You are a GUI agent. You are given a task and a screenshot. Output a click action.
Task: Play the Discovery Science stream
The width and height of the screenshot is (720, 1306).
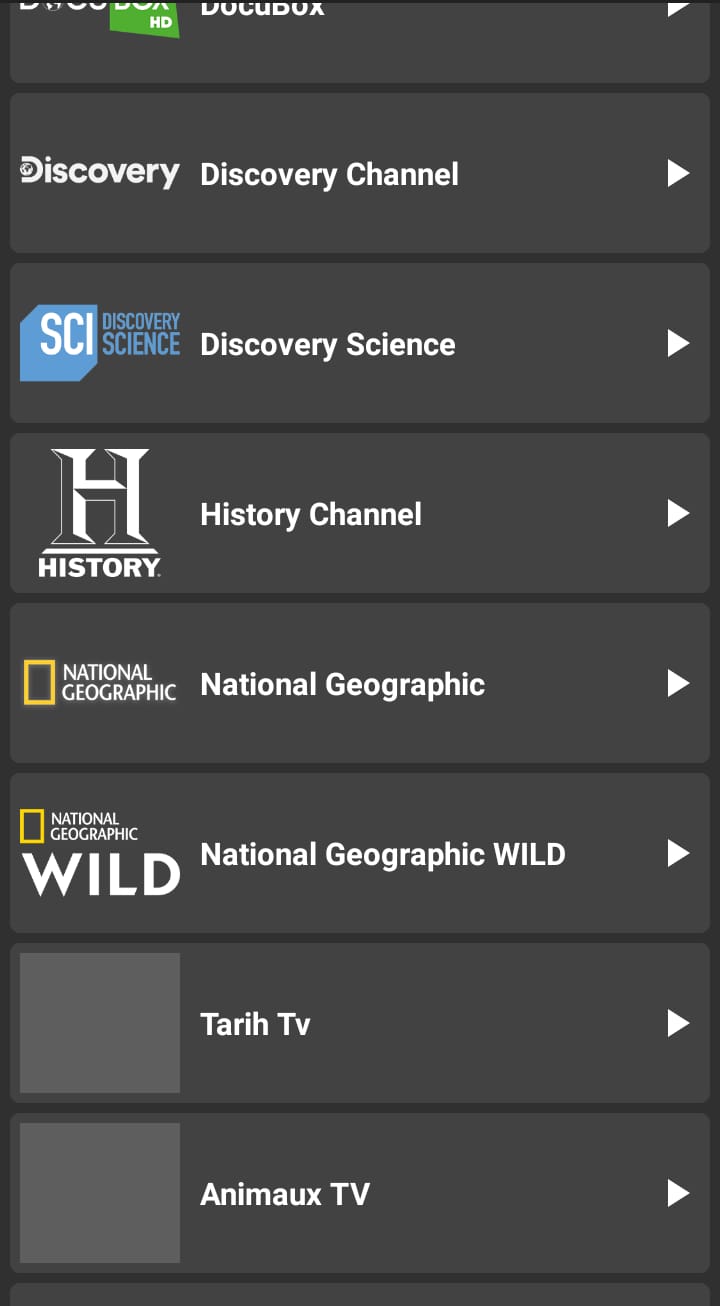[678, 343]
